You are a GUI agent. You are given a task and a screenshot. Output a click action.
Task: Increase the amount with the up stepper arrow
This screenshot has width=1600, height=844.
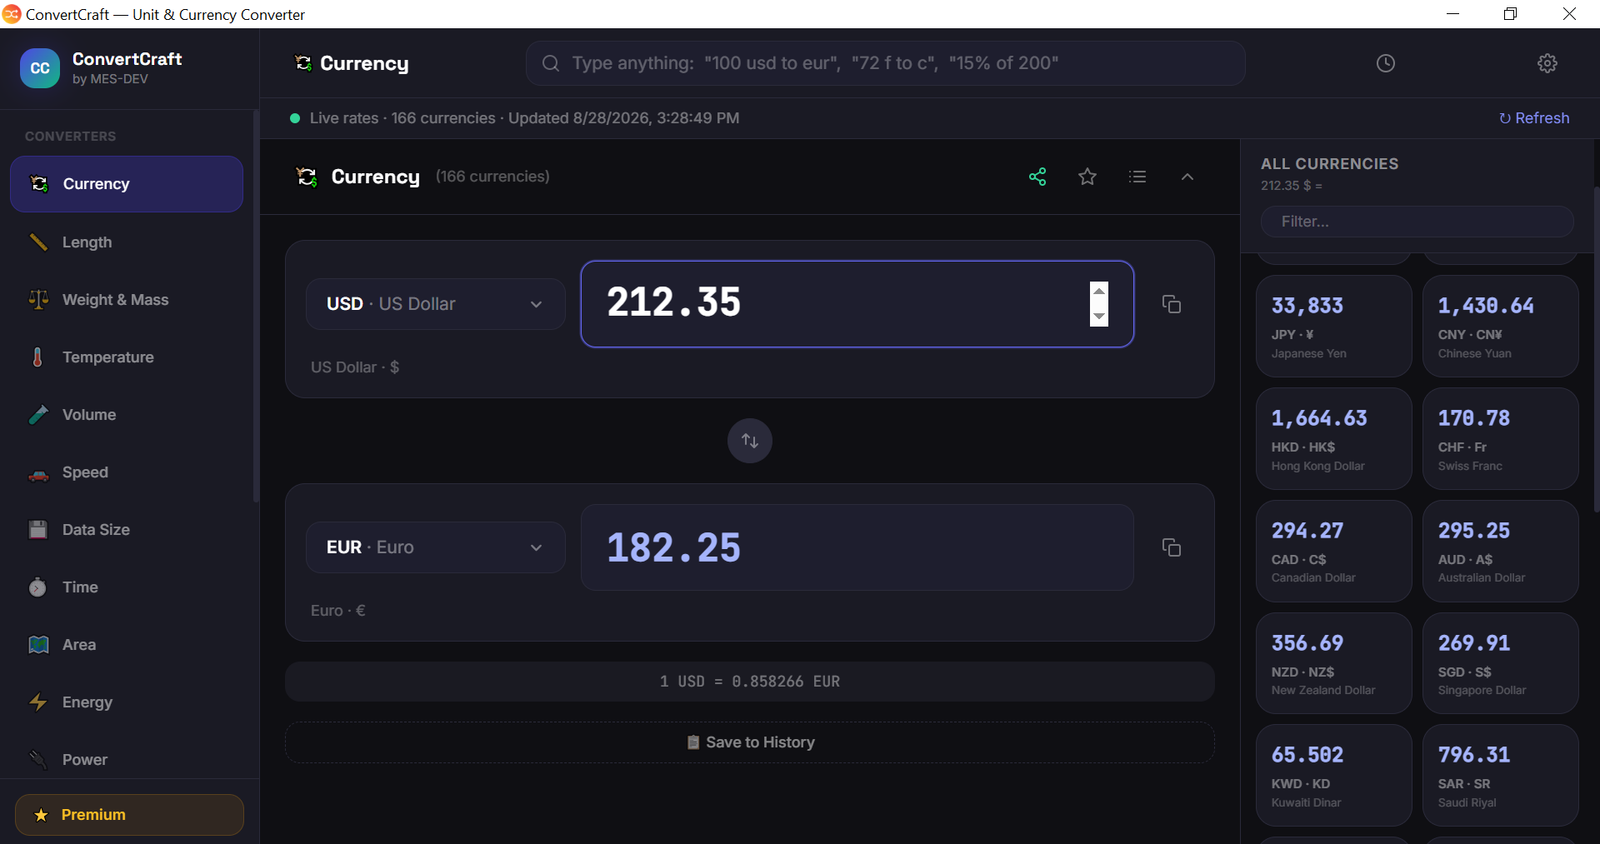1099,292
